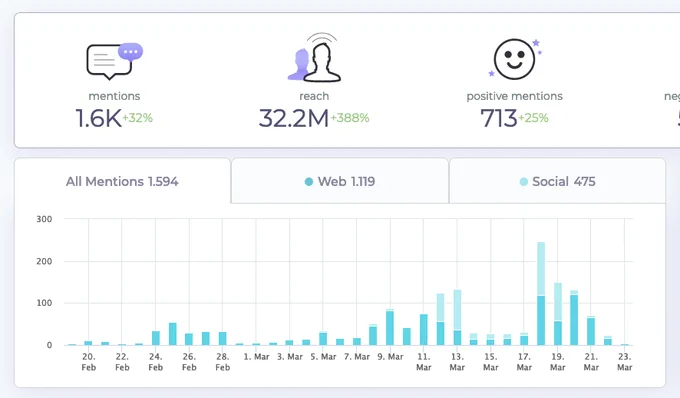Screen dimensions: 680x398
Task: Click the +32% mentions change
Action: point(138,118)
